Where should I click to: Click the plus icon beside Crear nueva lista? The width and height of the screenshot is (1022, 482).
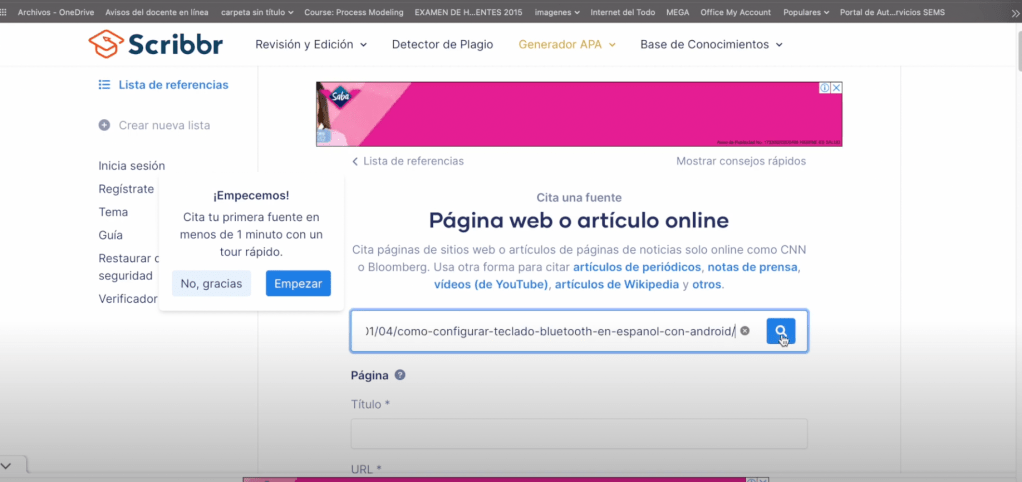pos(104,125)
